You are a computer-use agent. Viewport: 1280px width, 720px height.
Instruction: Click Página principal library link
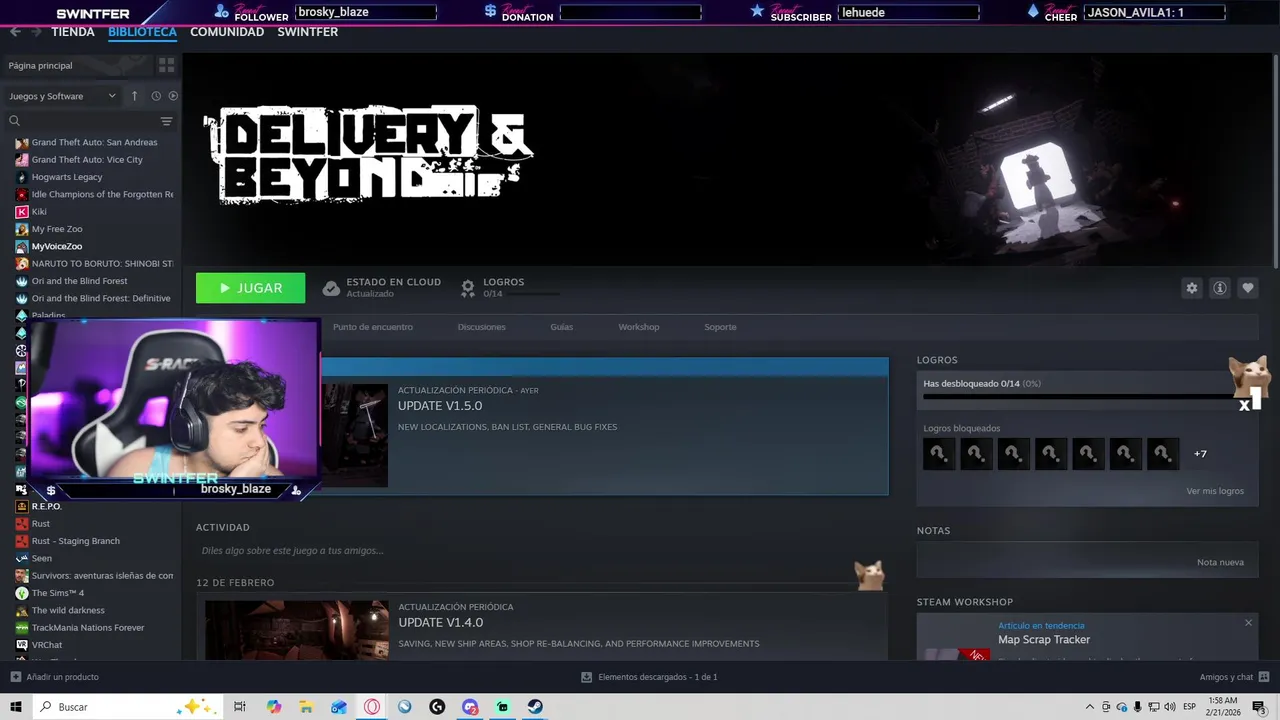pos(41,65)
